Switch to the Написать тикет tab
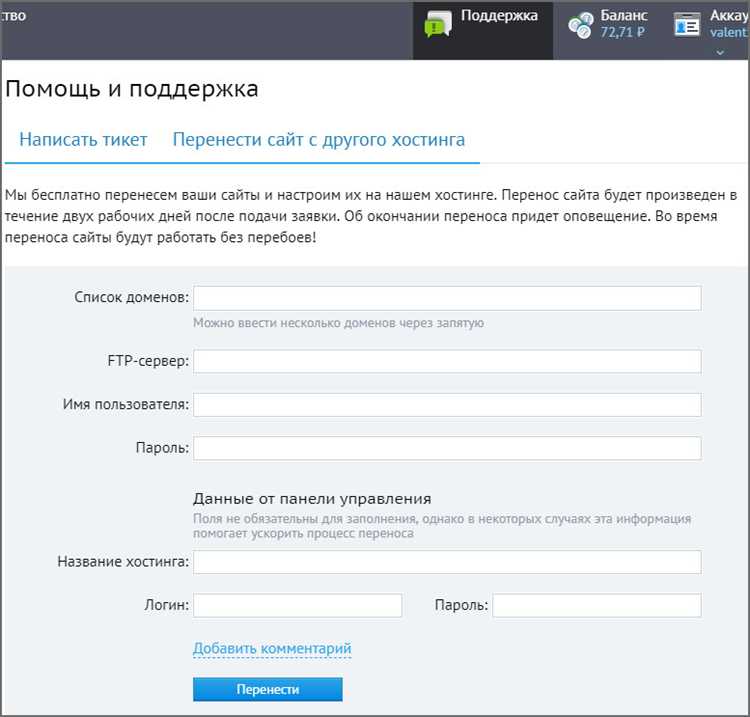 pyautogui.click(x=83, y=140)
